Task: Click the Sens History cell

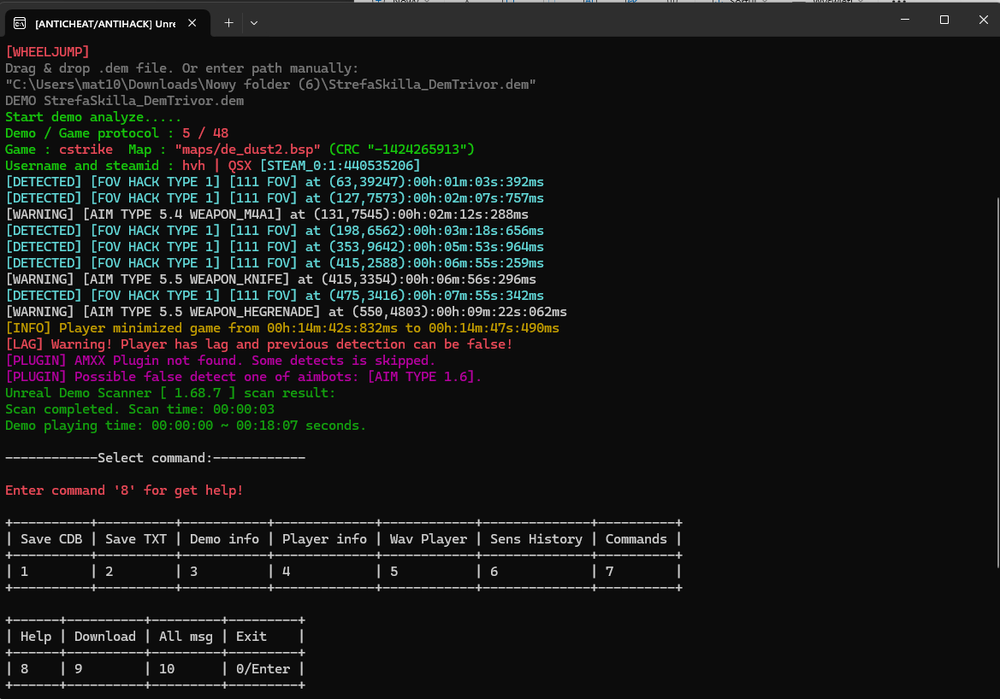Action: (536, 539)
